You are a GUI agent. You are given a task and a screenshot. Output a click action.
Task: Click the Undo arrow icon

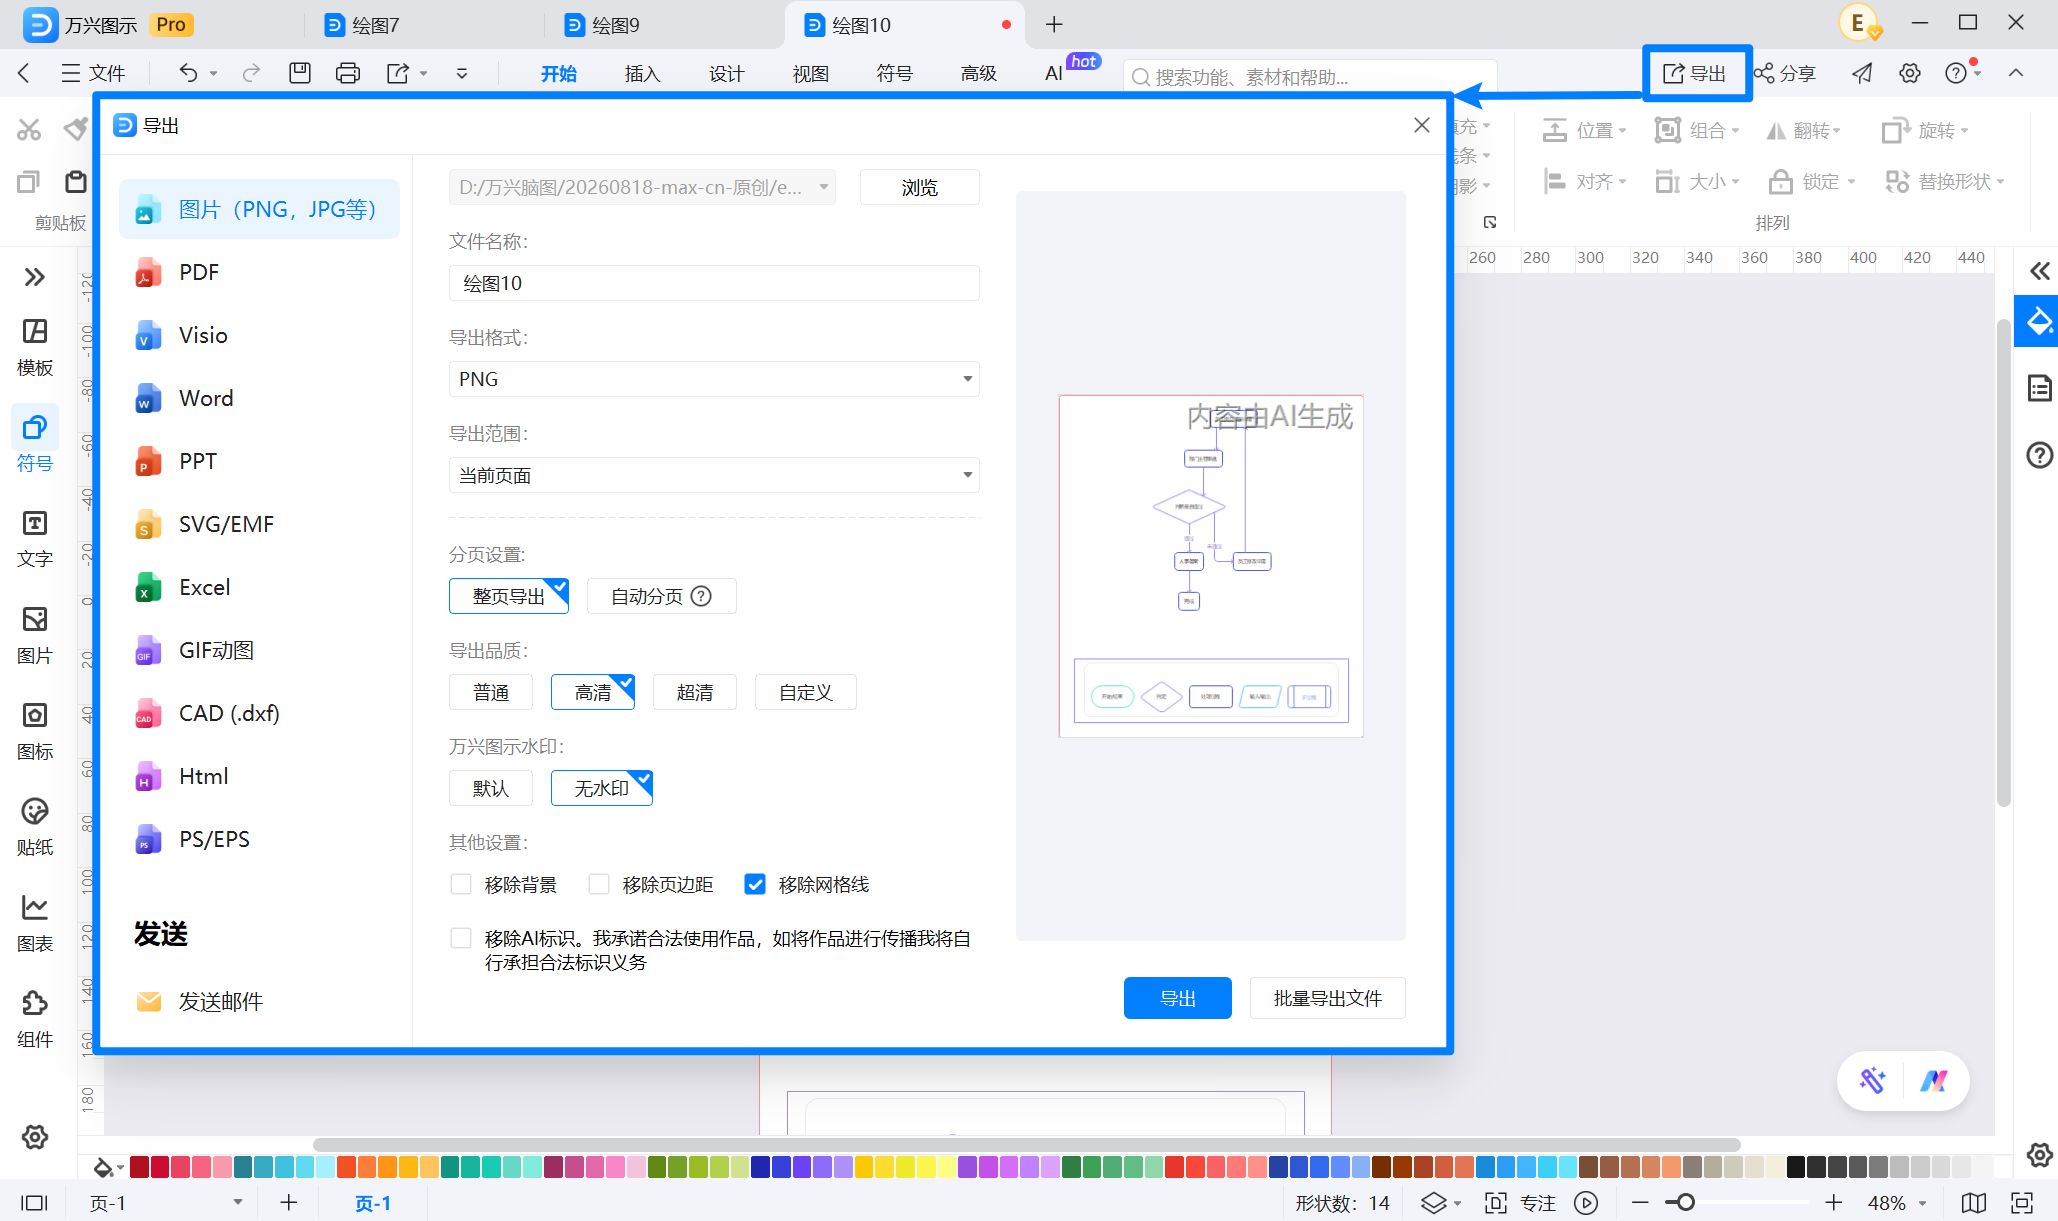(188, 73)
